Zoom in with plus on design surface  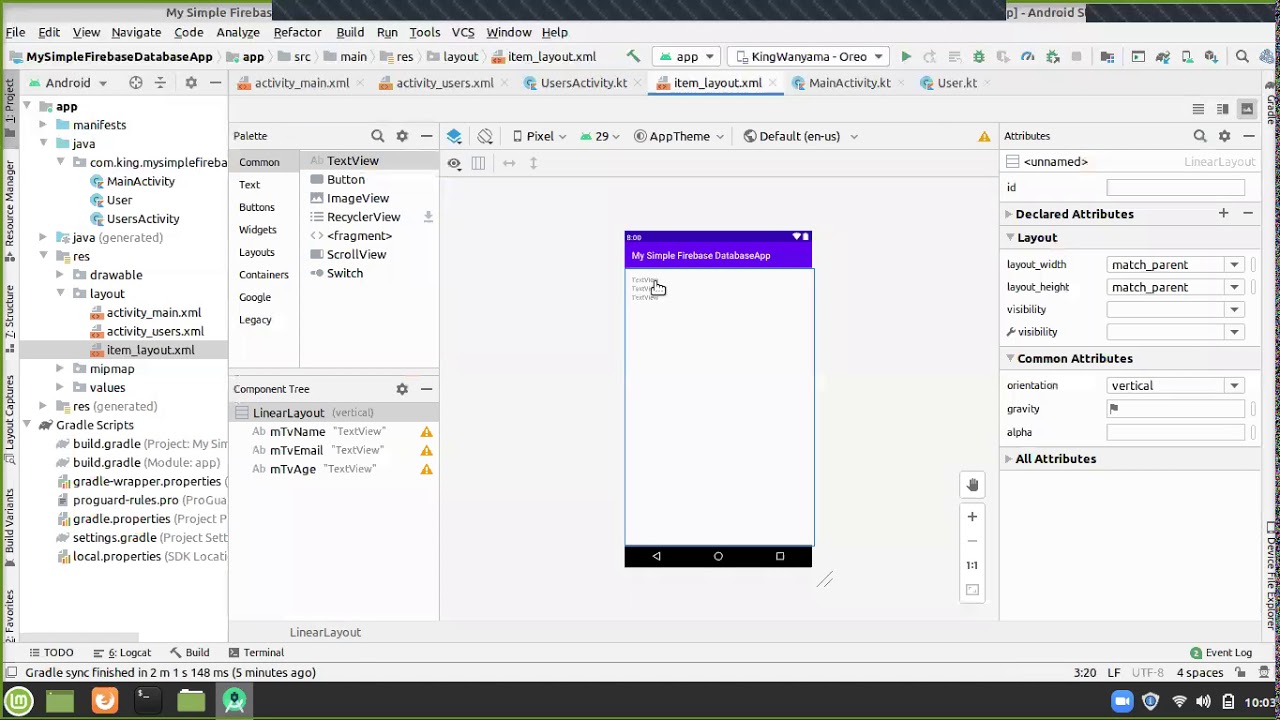972,517
